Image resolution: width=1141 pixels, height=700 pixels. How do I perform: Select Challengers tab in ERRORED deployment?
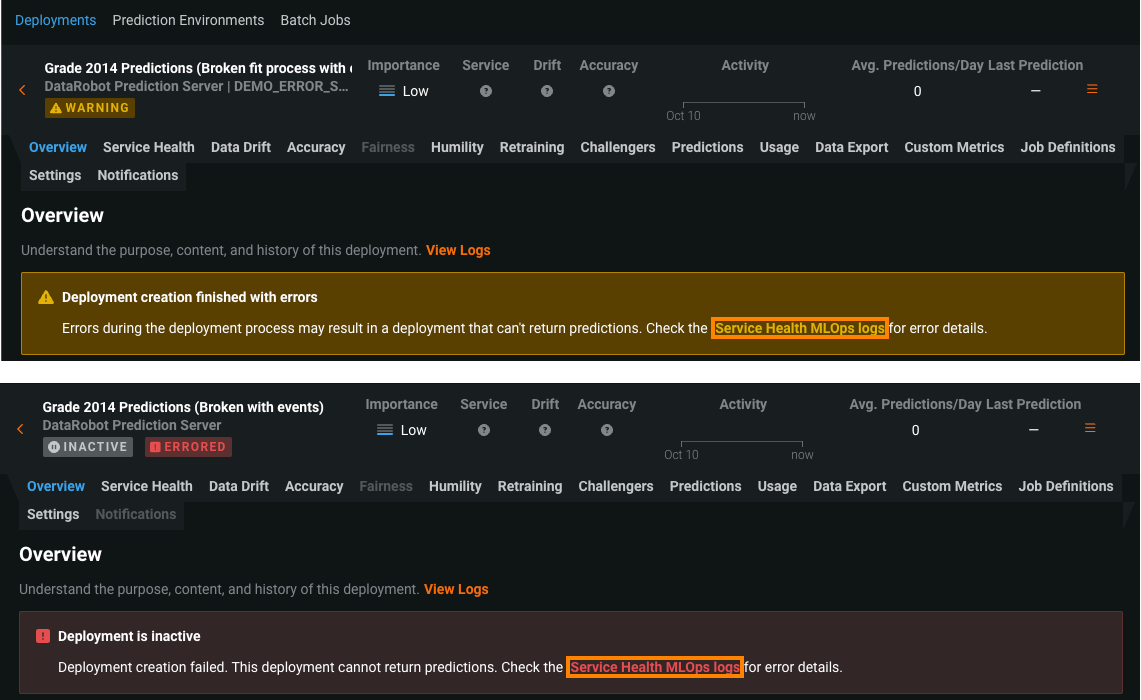[x=616, y=486]
